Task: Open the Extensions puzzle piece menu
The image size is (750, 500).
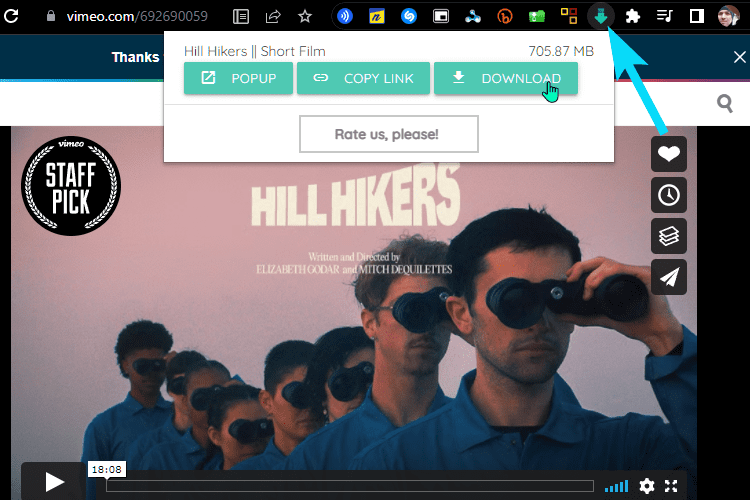Action: pyautogui.click(x=632, y=17)
